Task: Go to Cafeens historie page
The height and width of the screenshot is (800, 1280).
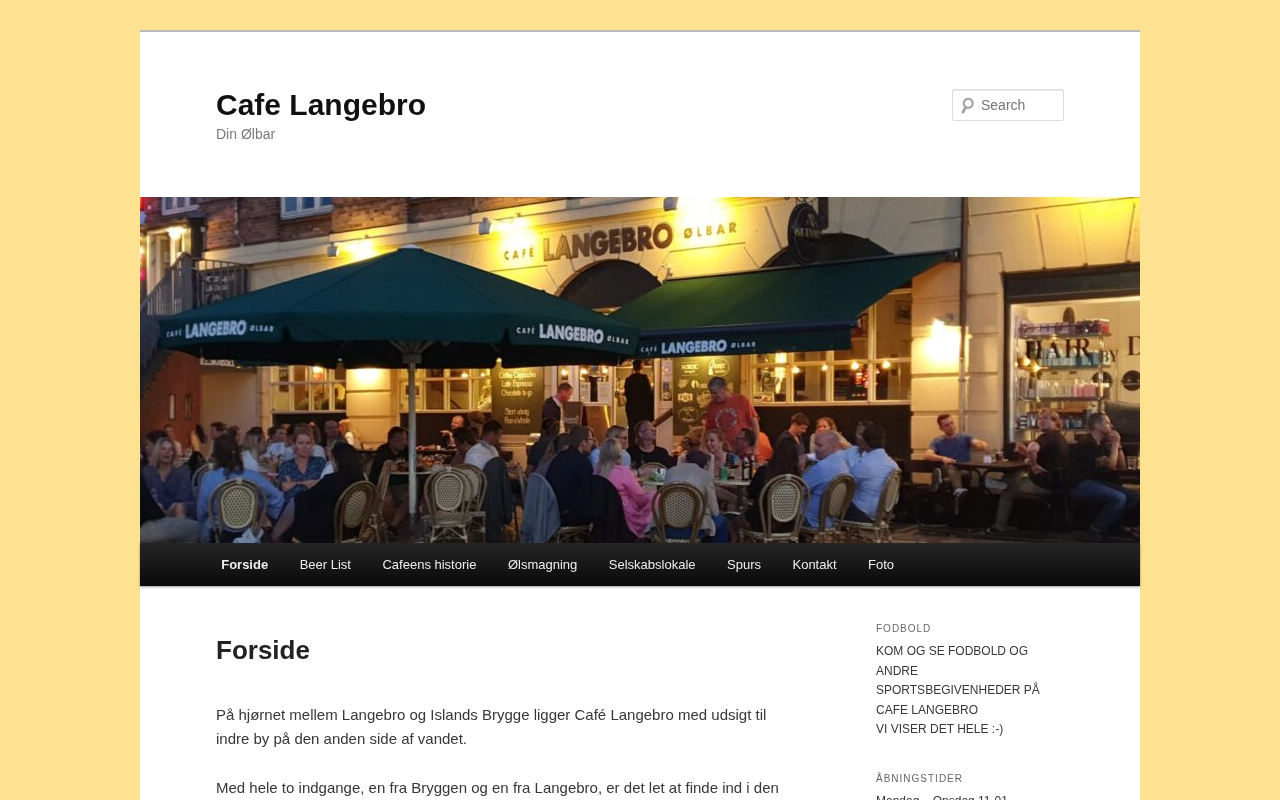Action: coord(429,565)
